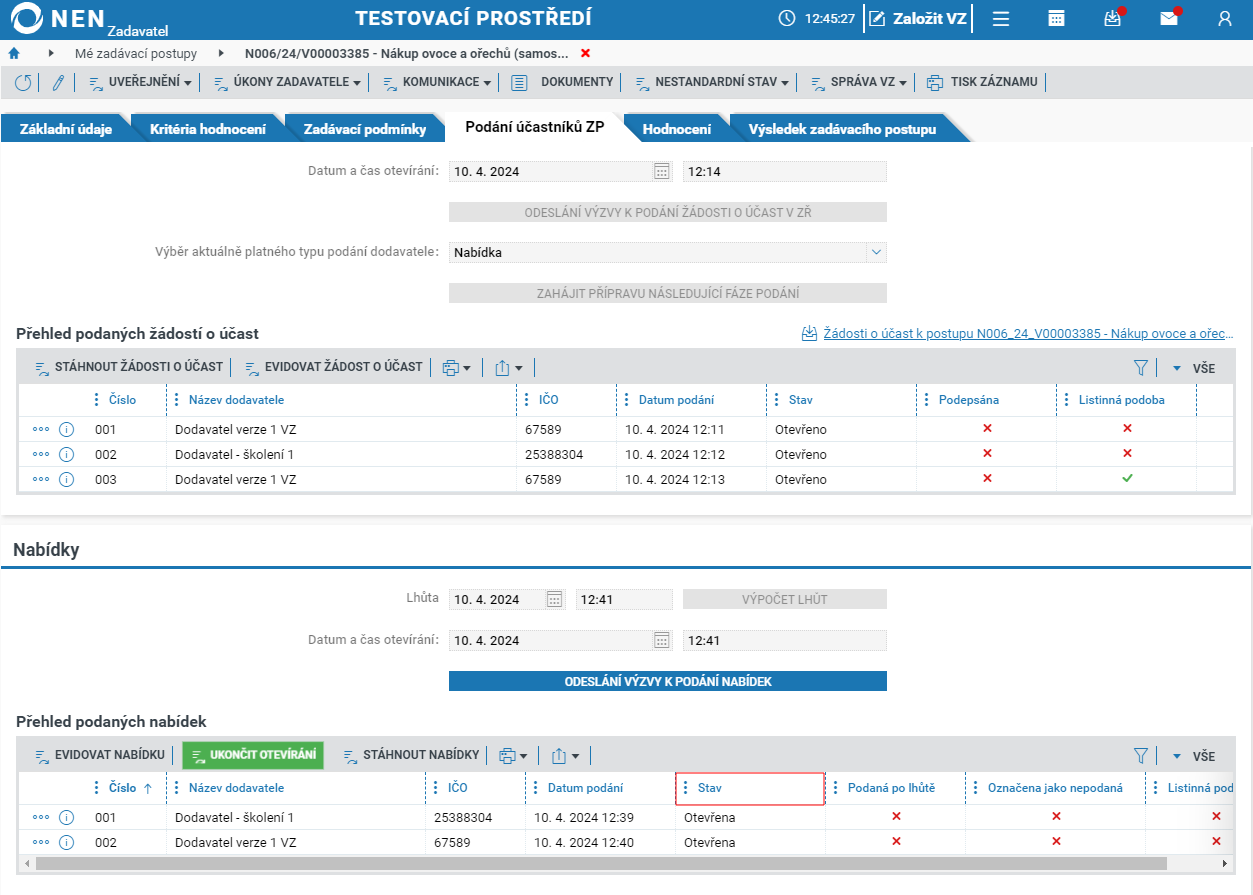
Task: Open export dropdown in žádosti toolbar
Action: click(x=509, y=367)
